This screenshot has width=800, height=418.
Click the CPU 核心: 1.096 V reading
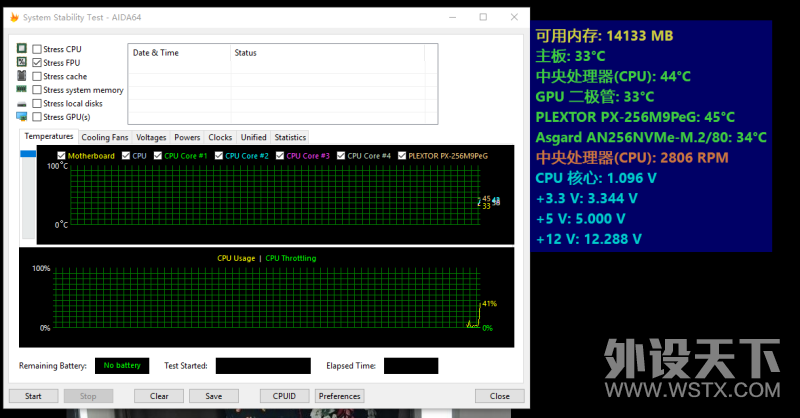click(596, 178)
